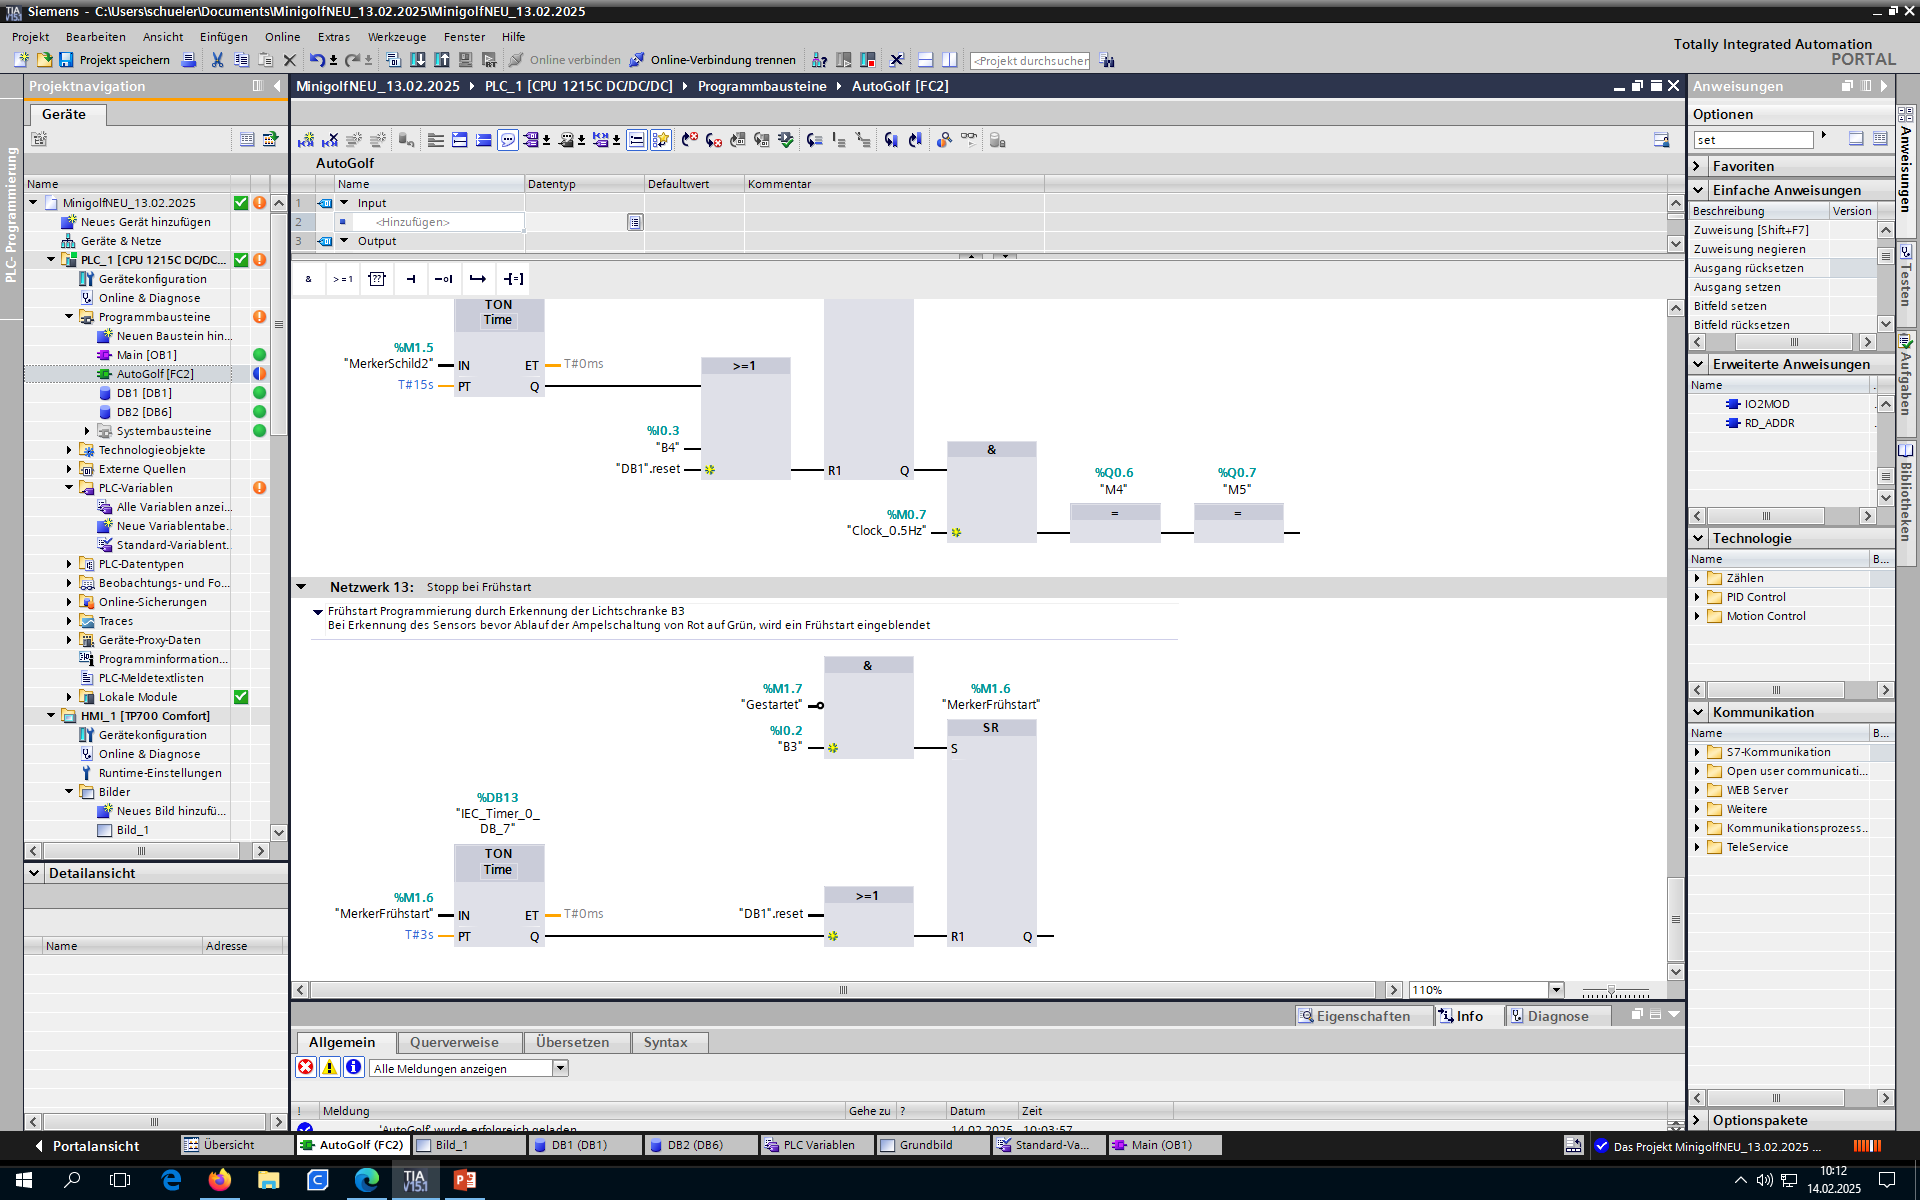1920x1200 pixels.
Task: Toggle the warning messages filter
Action: (x=329, y=1067)
